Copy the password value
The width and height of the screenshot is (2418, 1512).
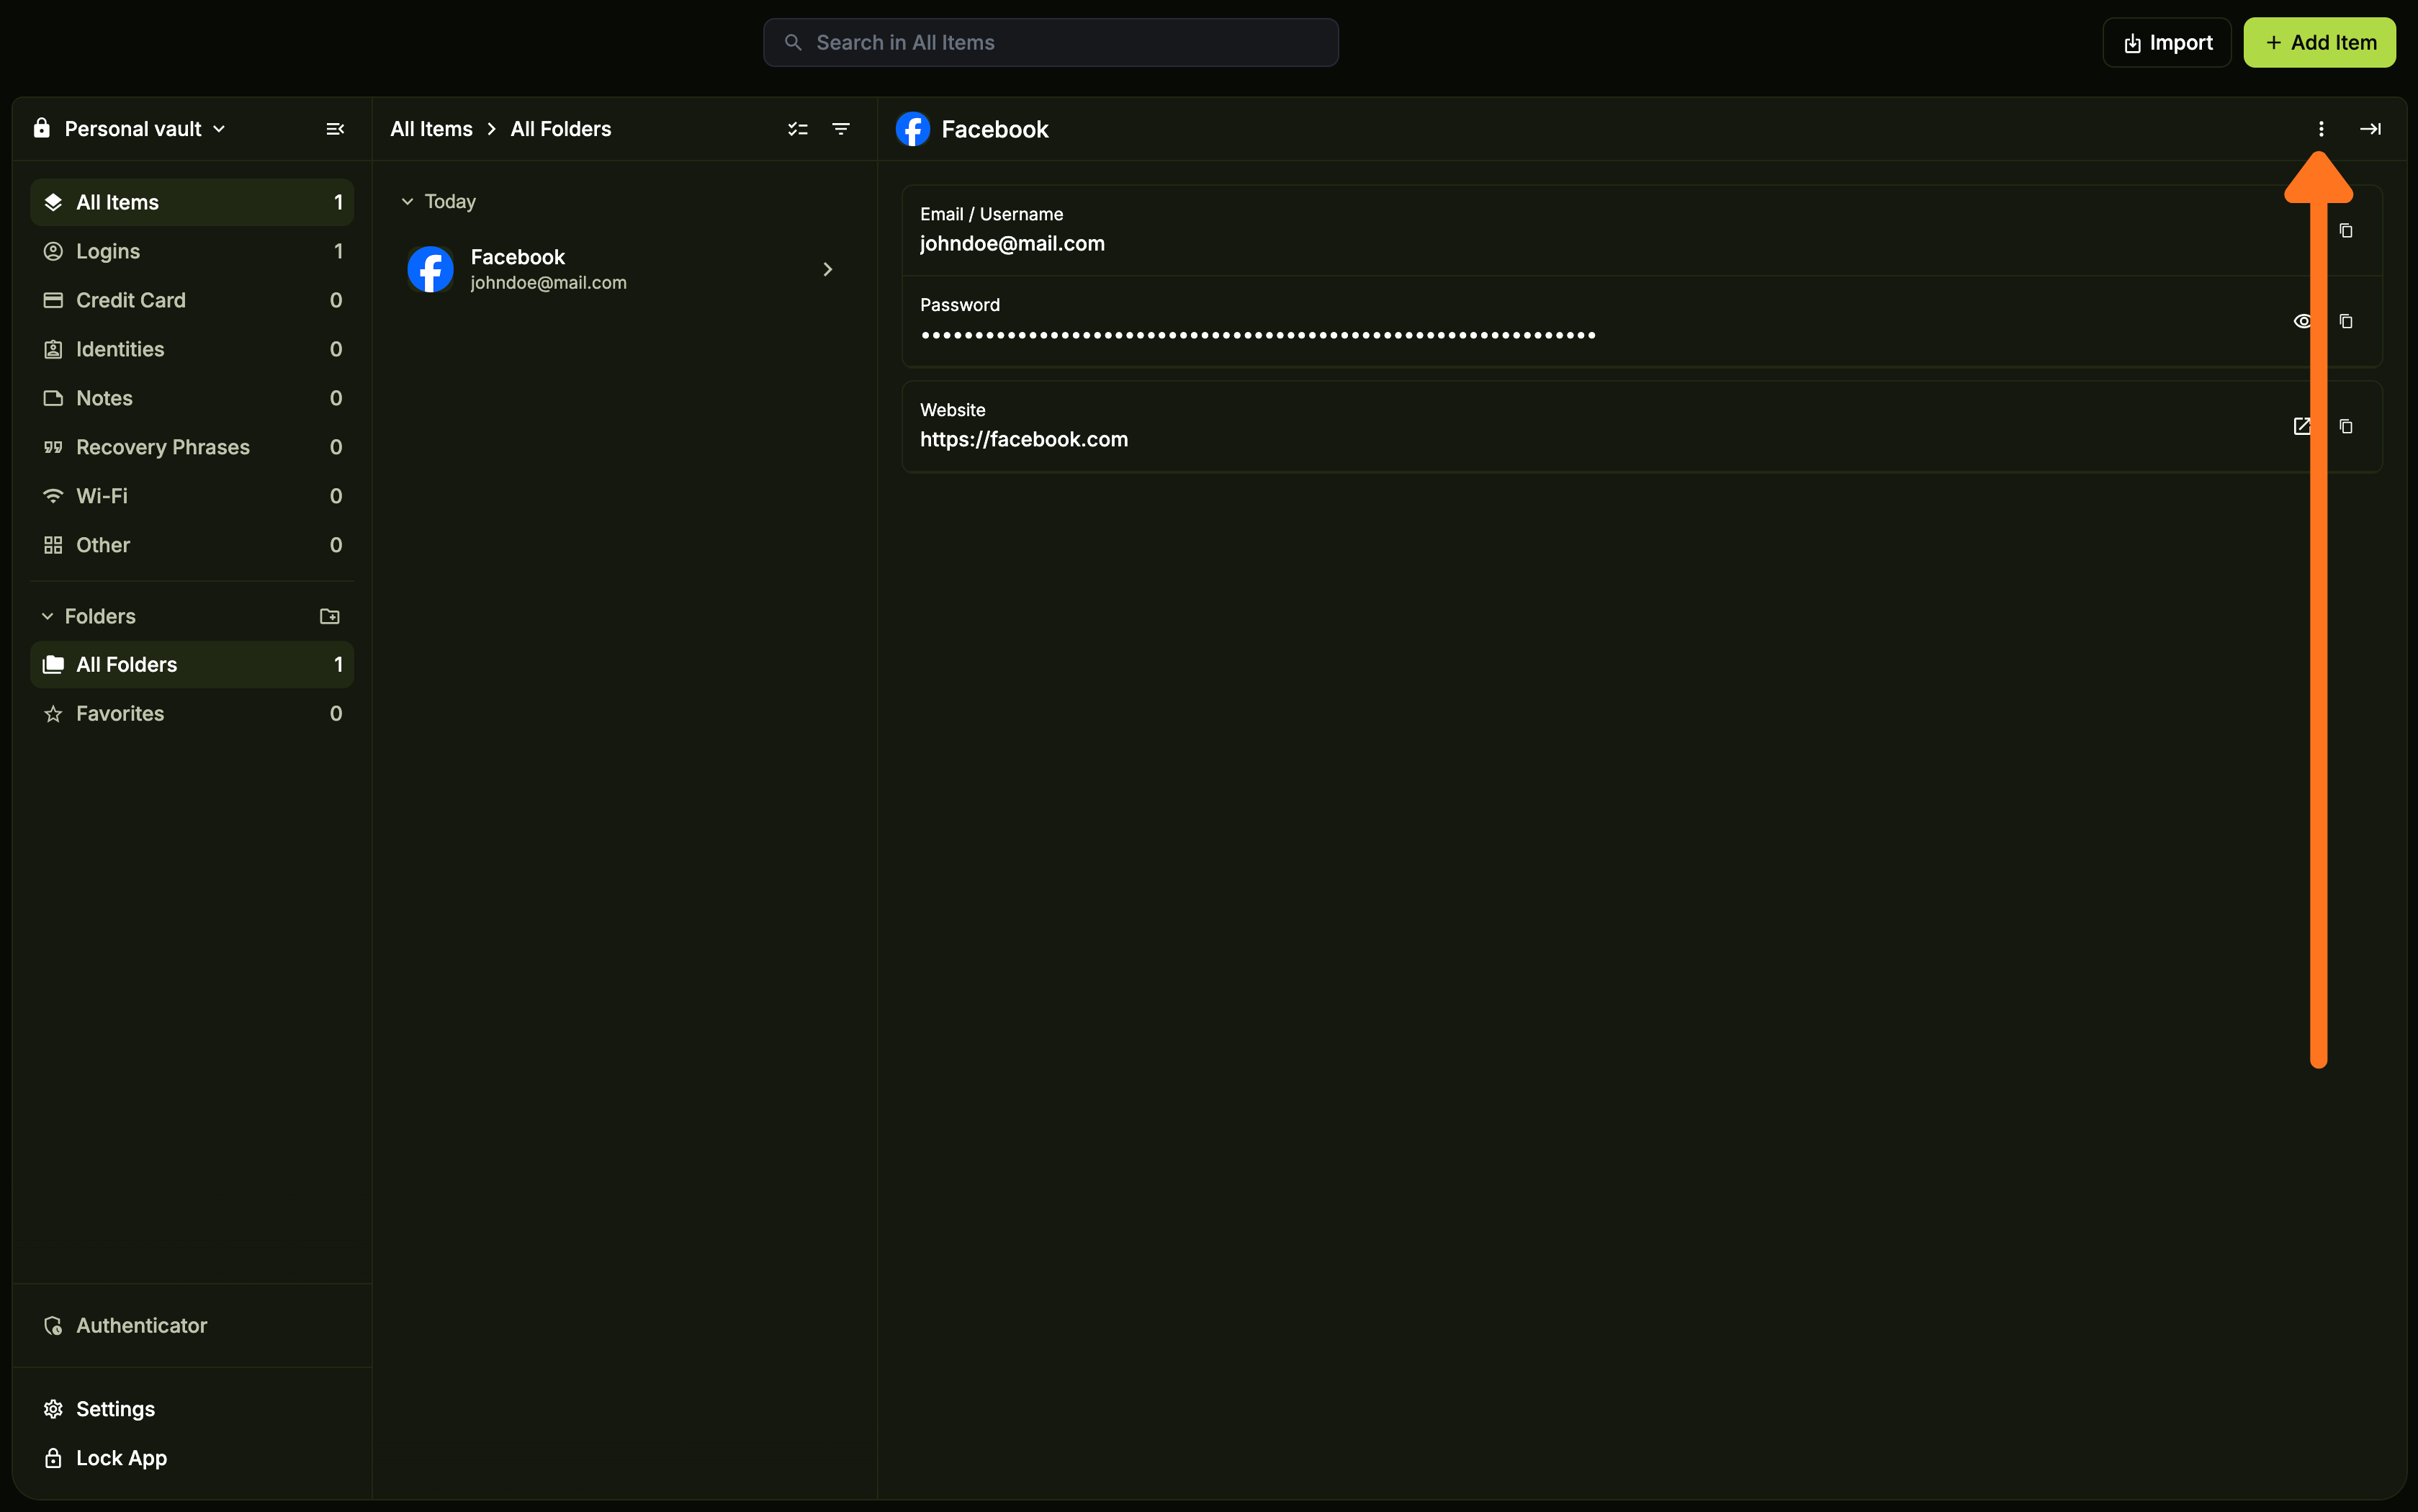(x=2345, y=321)
